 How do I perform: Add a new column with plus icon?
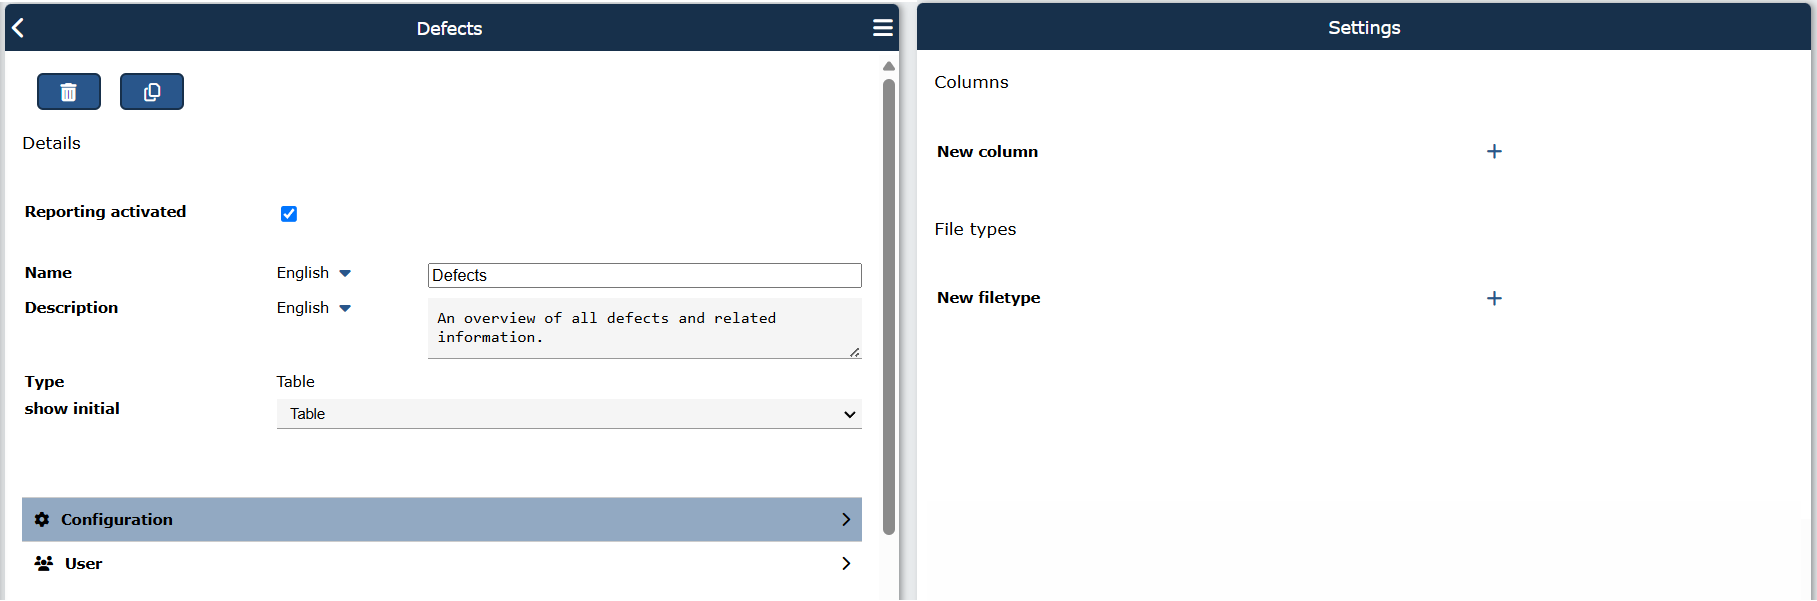[x=1494, y=151]
